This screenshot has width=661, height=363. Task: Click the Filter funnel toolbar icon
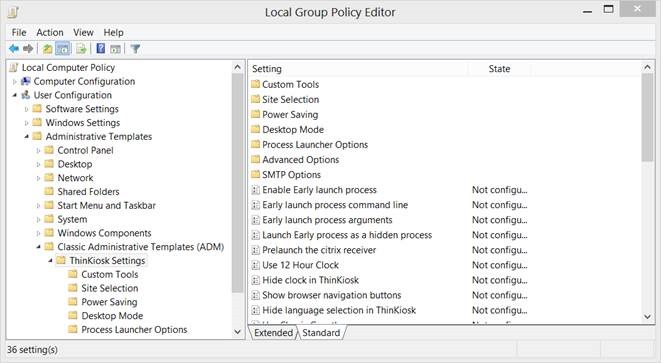click(x=135, y=49)
